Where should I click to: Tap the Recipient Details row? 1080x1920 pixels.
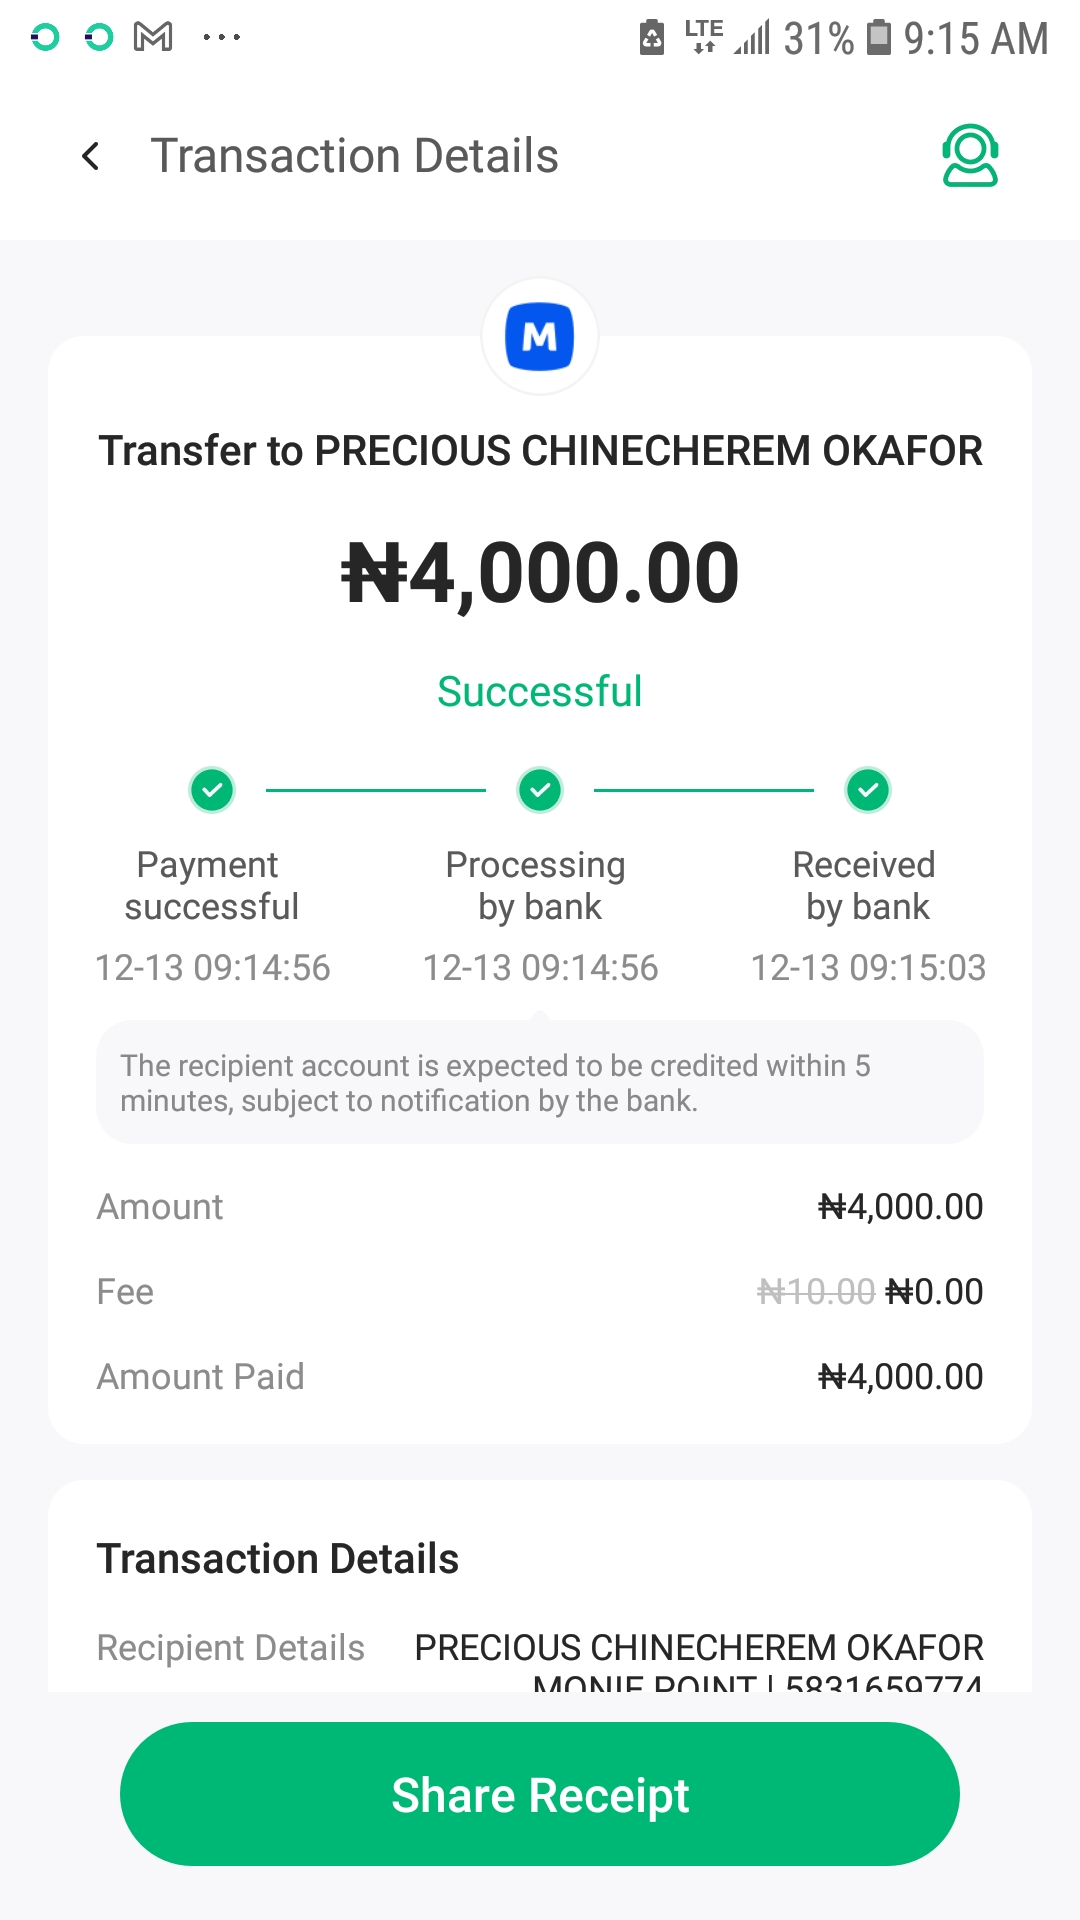[540, 1650]
